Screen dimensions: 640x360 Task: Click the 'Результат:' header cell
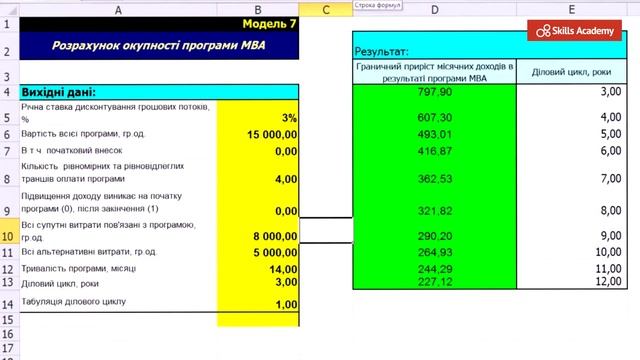490,45
